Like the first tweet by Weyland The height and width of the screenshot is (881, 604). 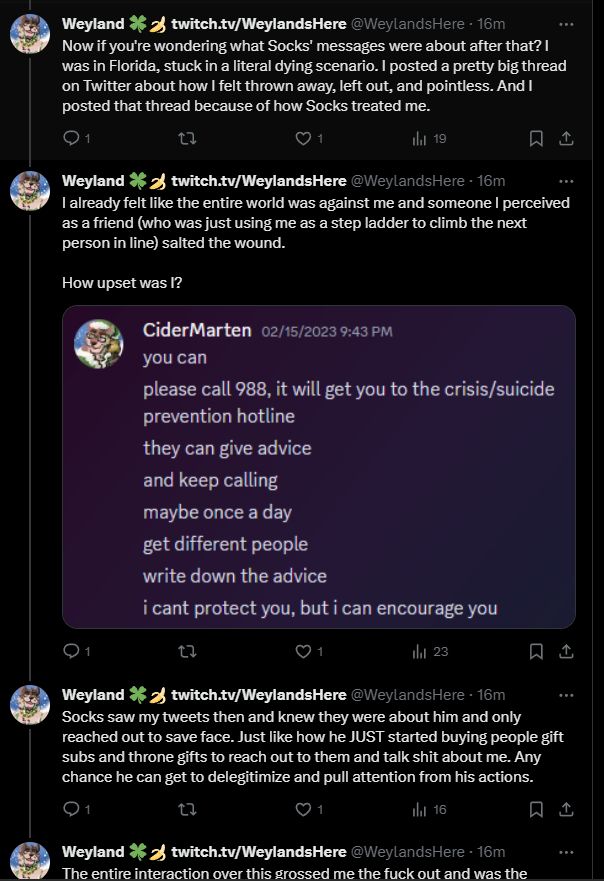pos(302,139)
